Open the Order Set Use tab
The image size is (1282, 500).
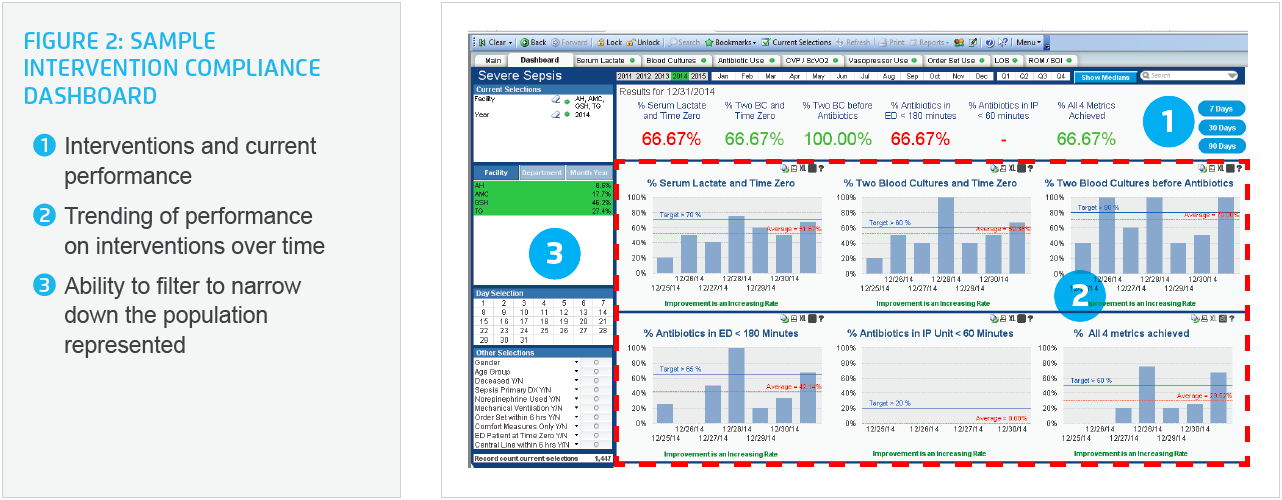(x=955, y=61)
